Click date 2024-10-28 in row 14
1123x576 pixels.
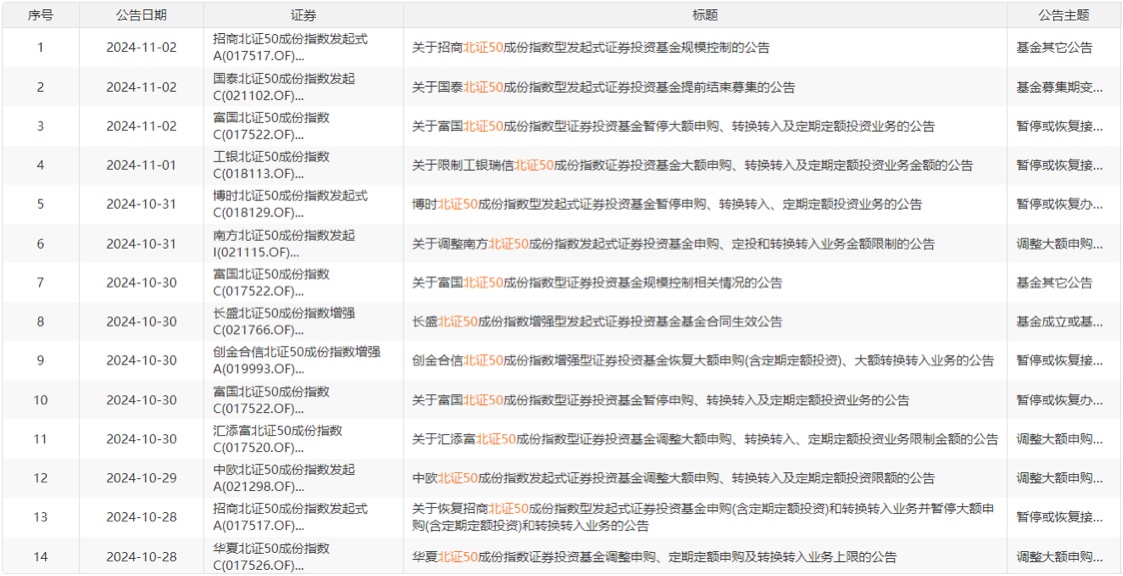(x=141, y=557)
